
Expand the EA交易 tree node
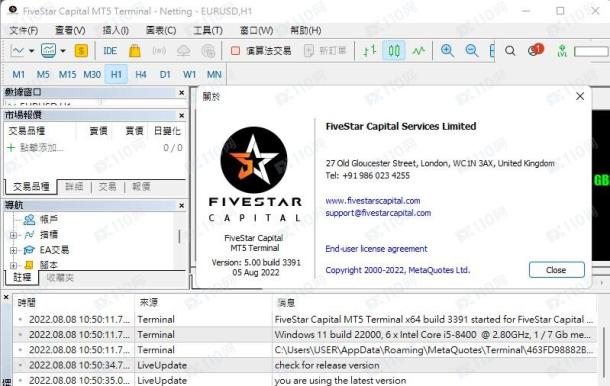coord(13,250)
